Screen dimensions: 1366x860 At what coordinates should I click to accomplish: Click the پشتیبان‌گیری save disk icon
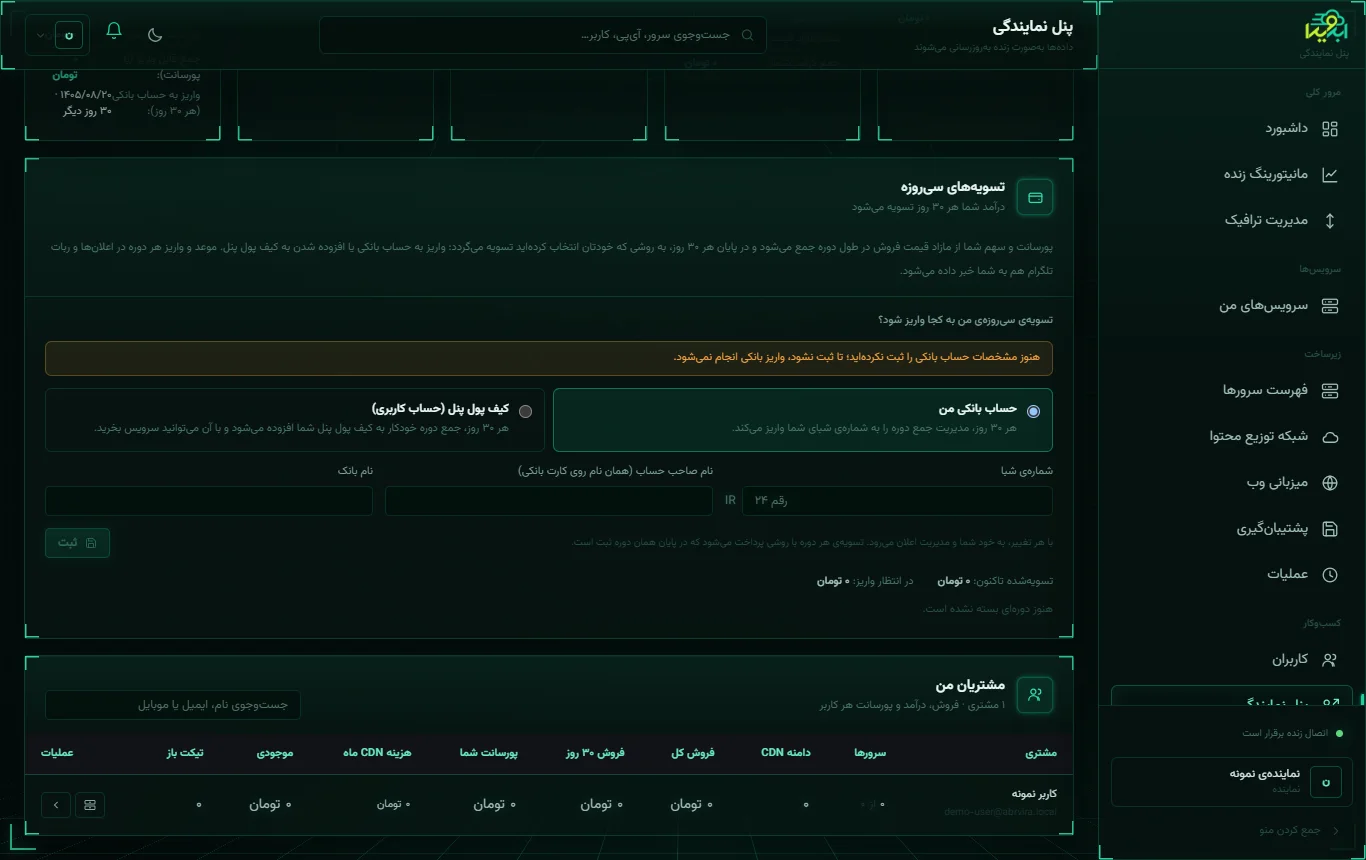coord(1329,528)
